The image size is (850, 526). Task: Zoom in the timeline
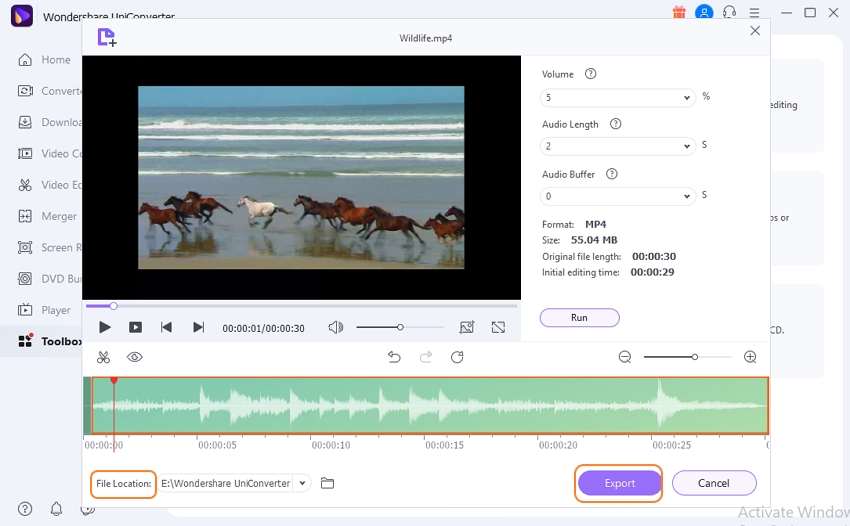pos(750,357)
